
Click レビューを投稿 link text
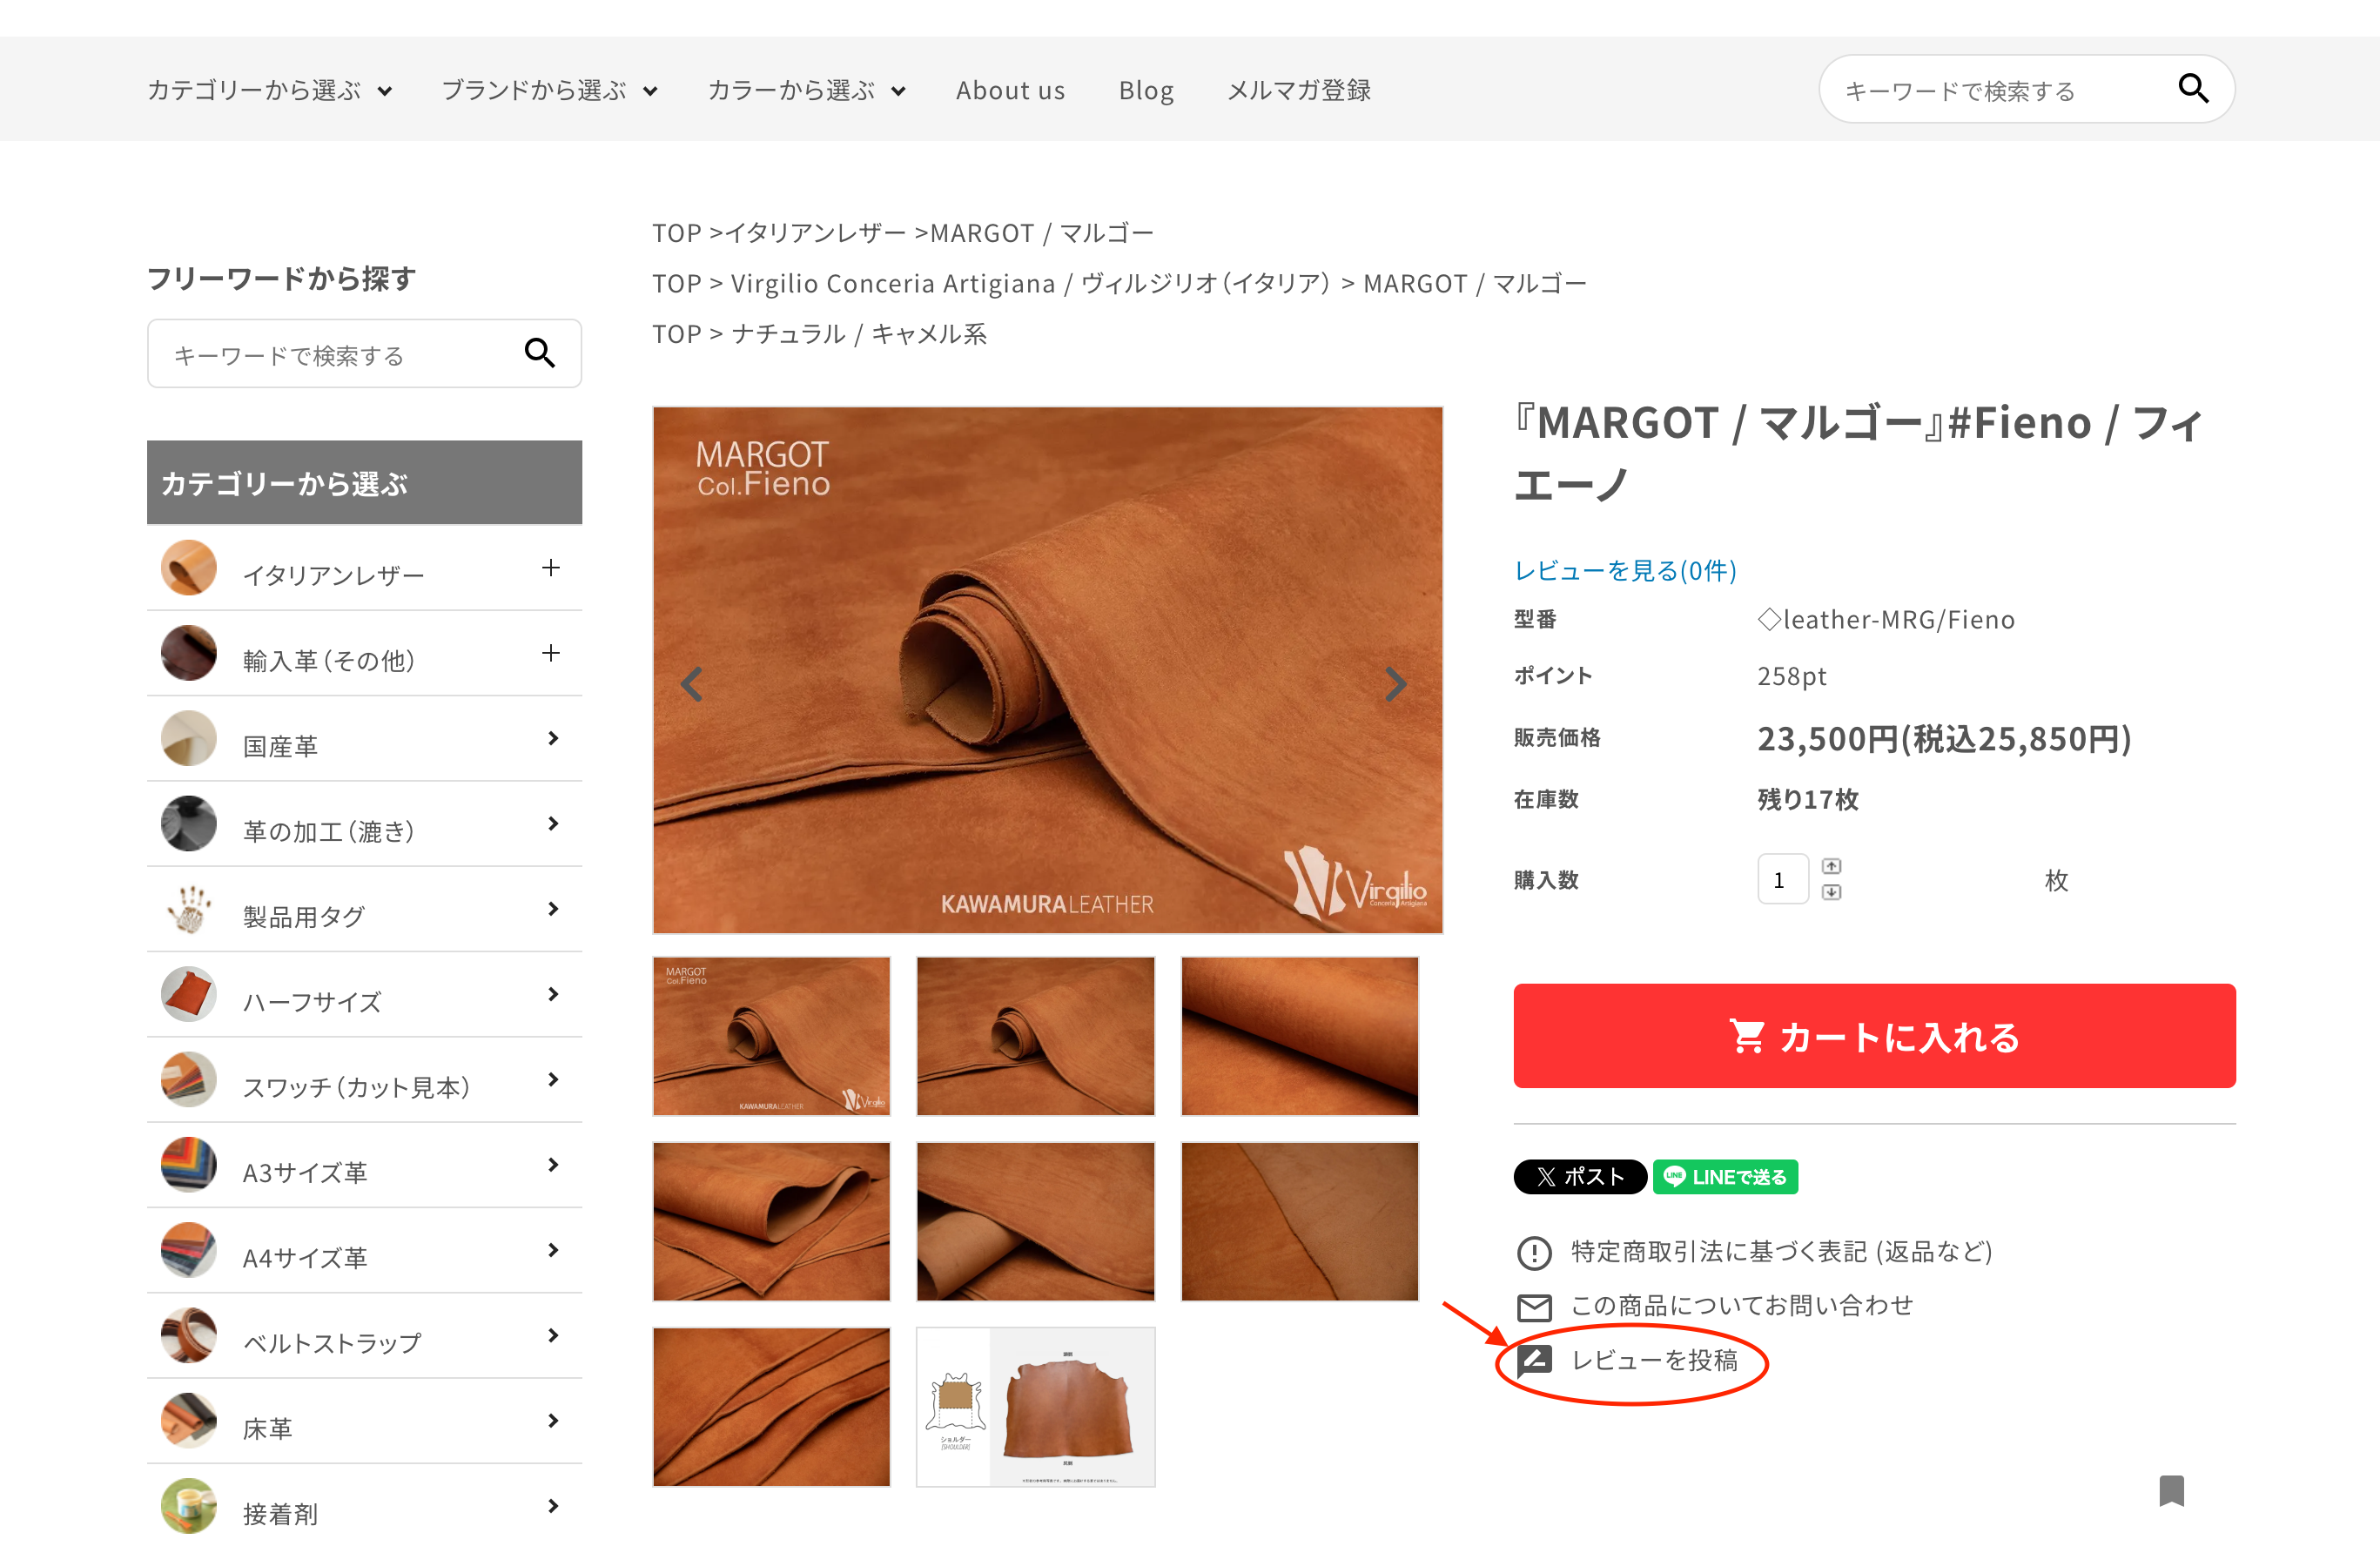tap(1655, 1361)
